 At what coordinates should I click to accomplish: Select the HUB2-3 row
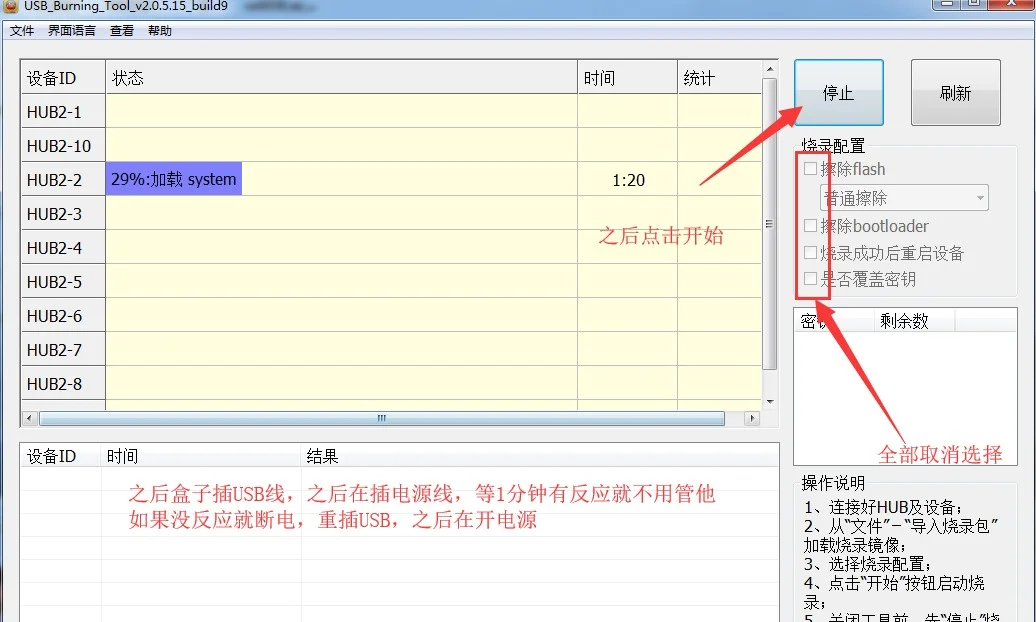point(391,214)
